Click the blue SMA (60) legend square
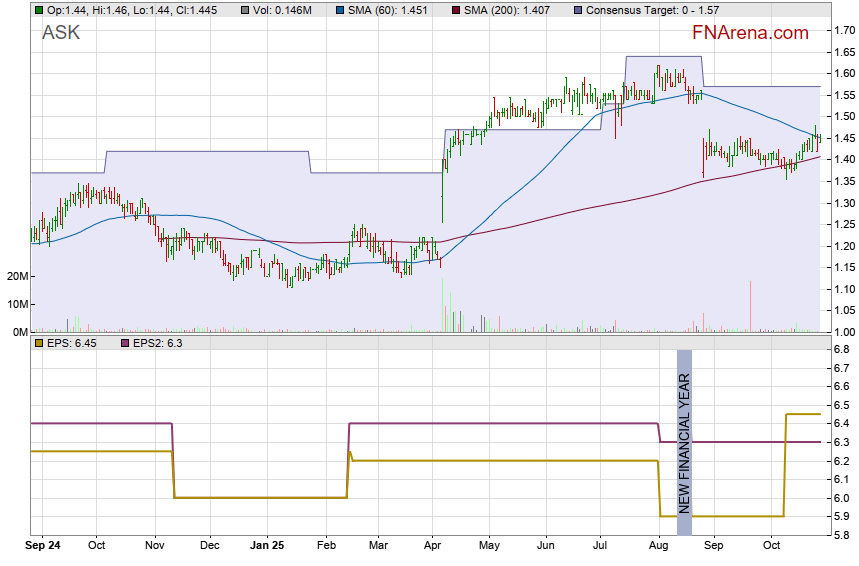Screen dimensions: 859x566 click(340, 10)
